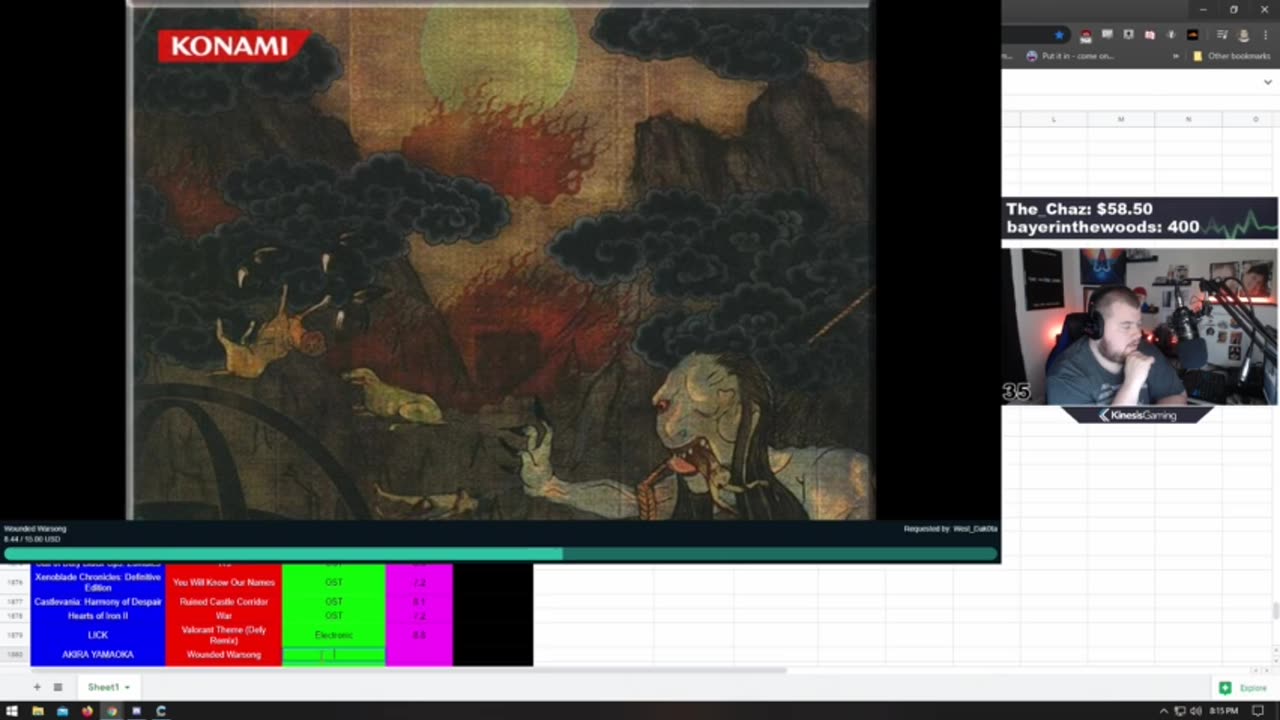Open the Sheet1 tab dropdown arrow
Screen dimensions: 1280x720
(x=127, y=687)
